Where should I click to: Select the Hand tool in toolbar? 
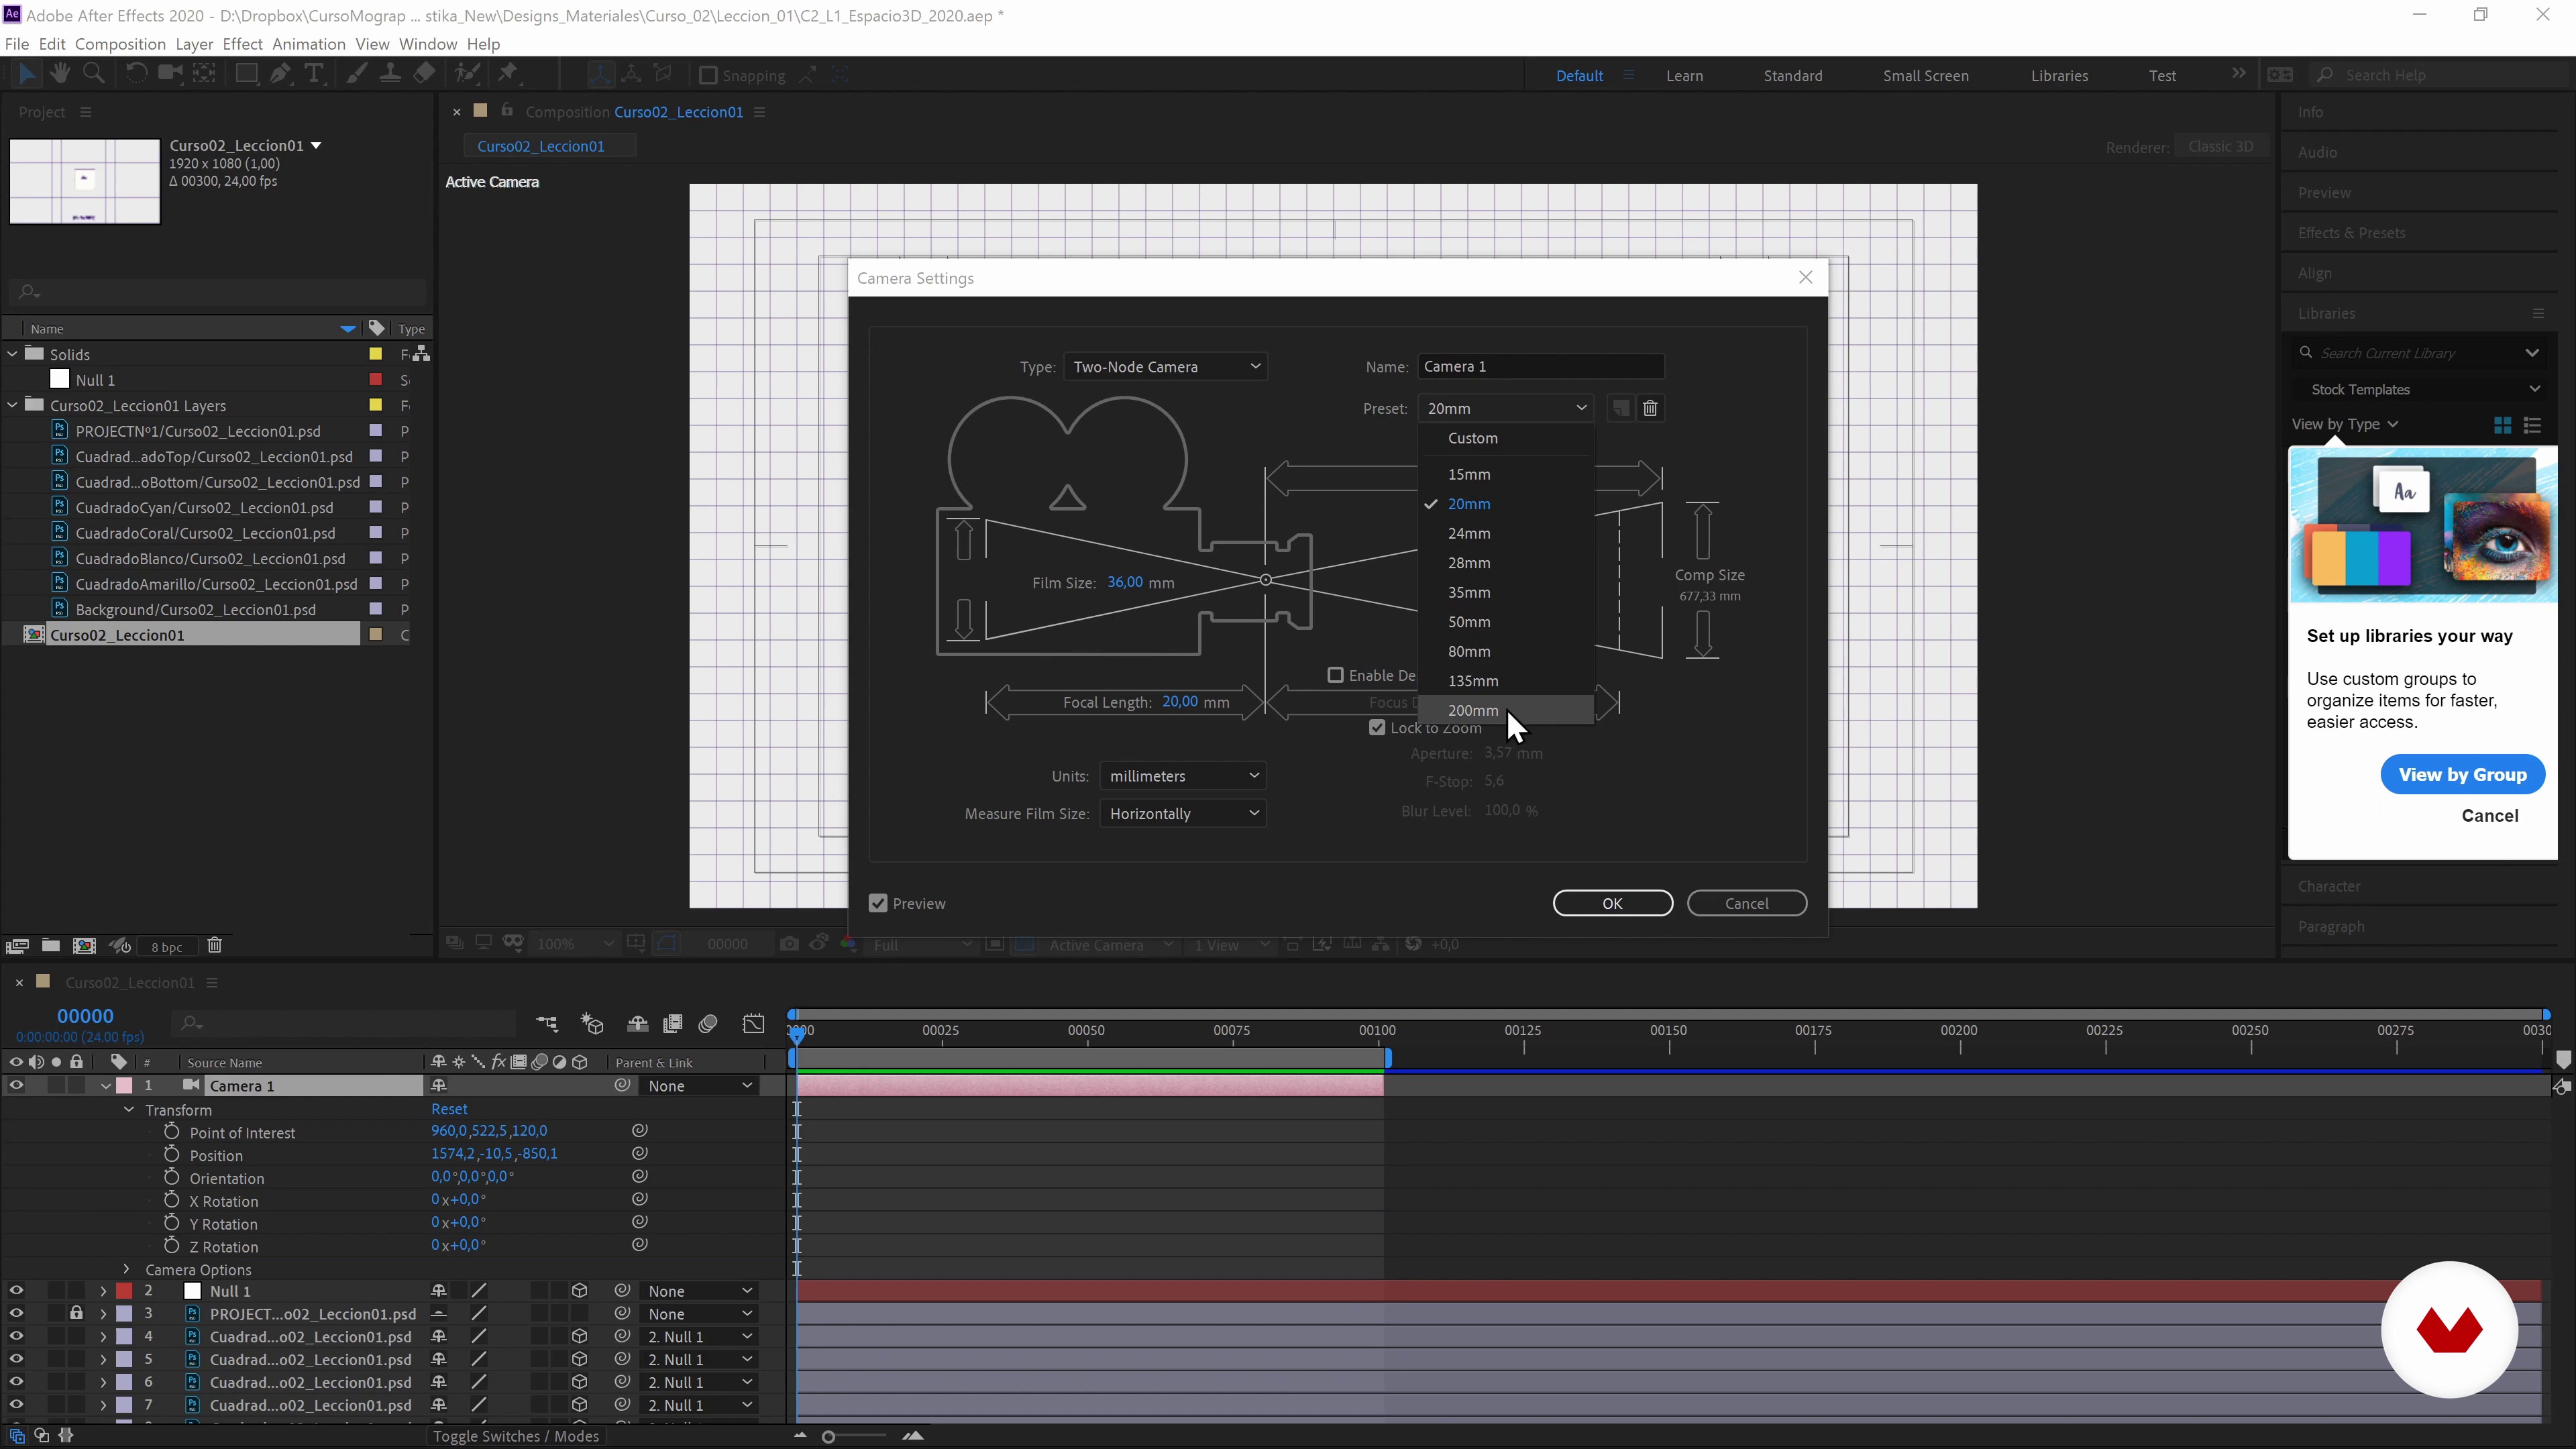pos(60,73)
